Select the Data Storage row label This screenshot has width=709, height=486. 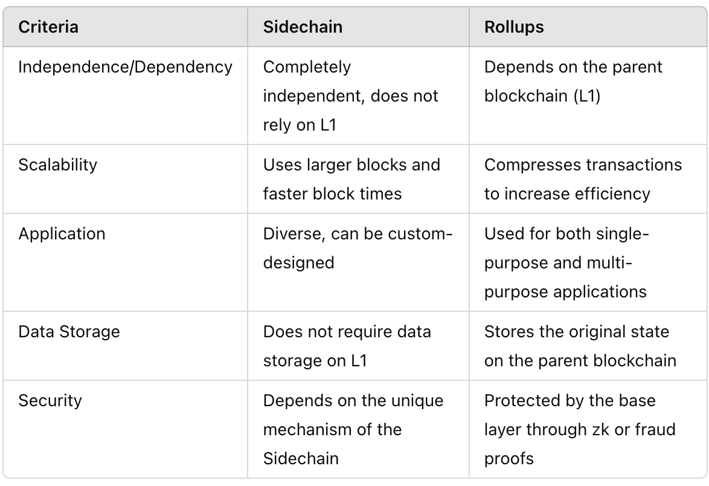point(69,332)
